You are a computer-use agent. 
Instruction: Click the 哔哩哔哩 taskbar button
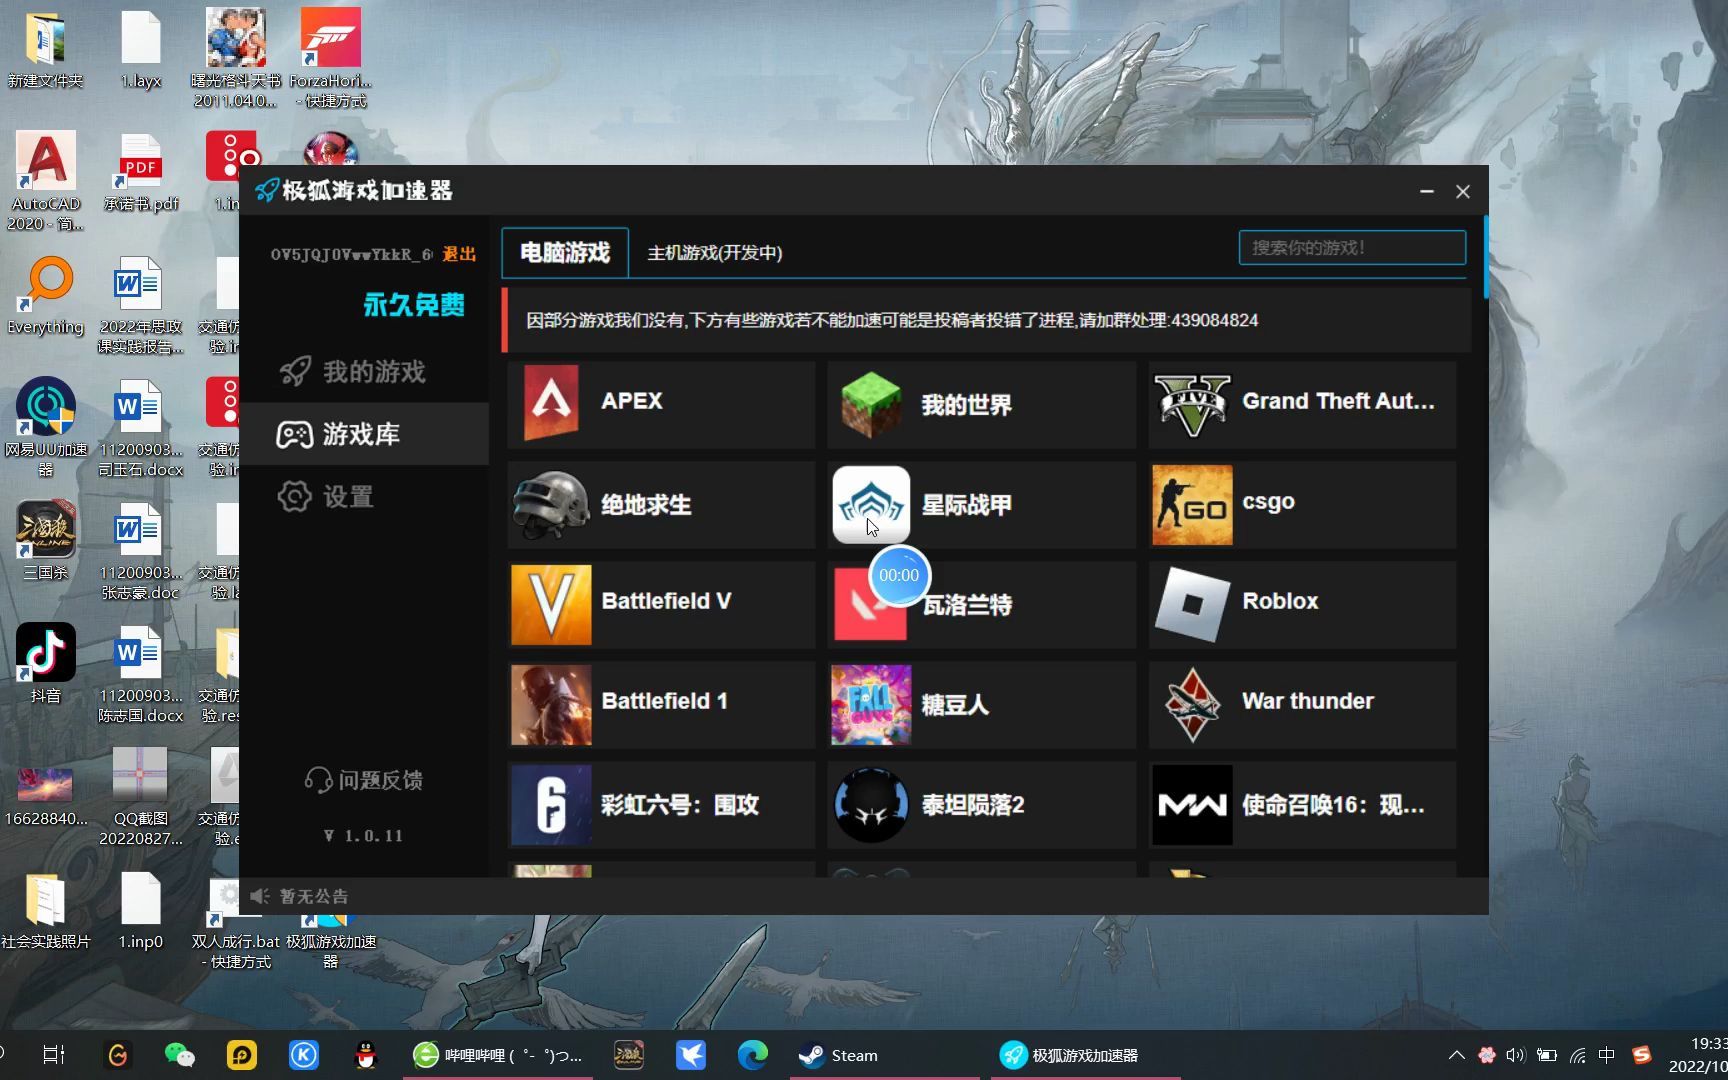click(498, 1055)
